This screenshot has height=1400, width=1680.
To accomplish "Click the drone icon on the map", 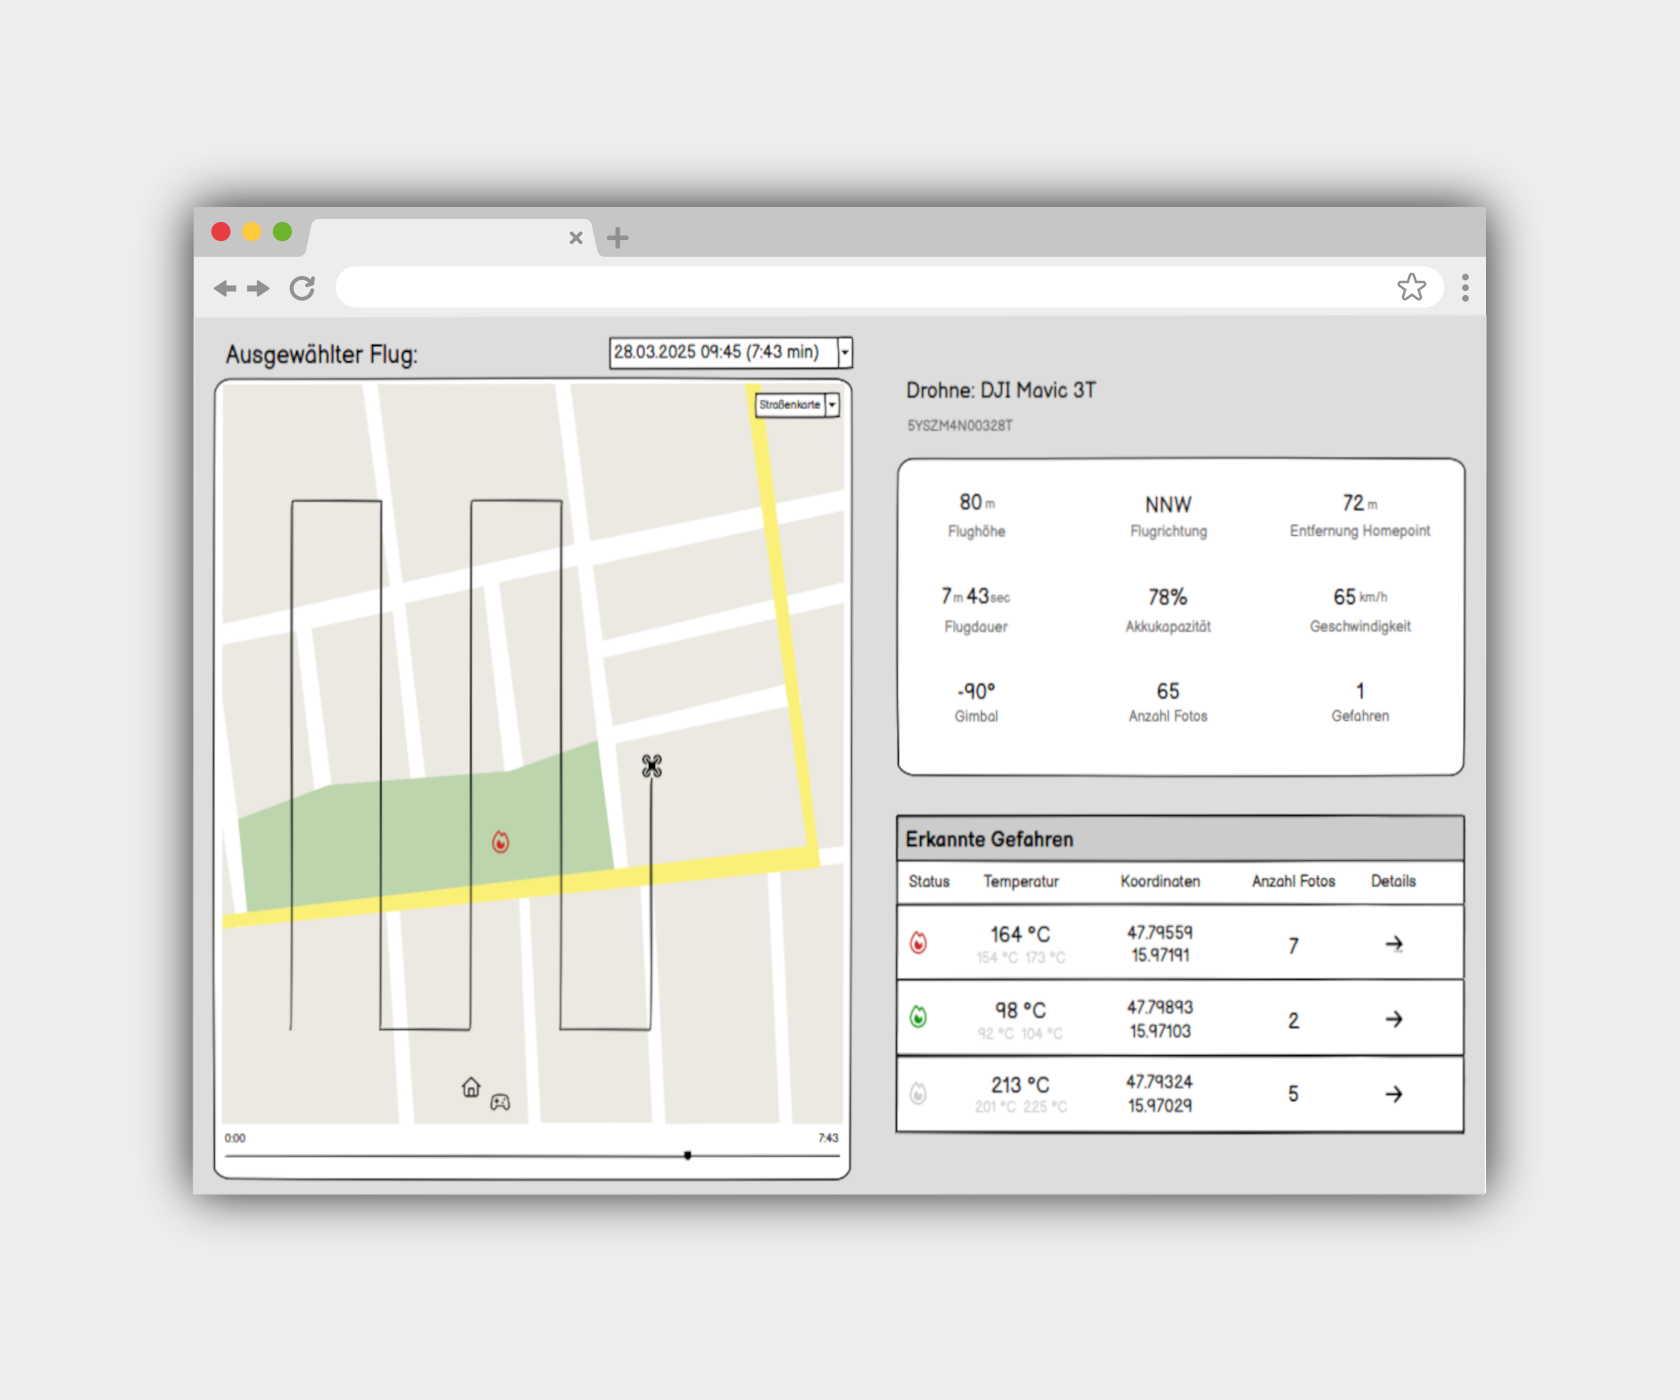I will [x=652, y=766].
